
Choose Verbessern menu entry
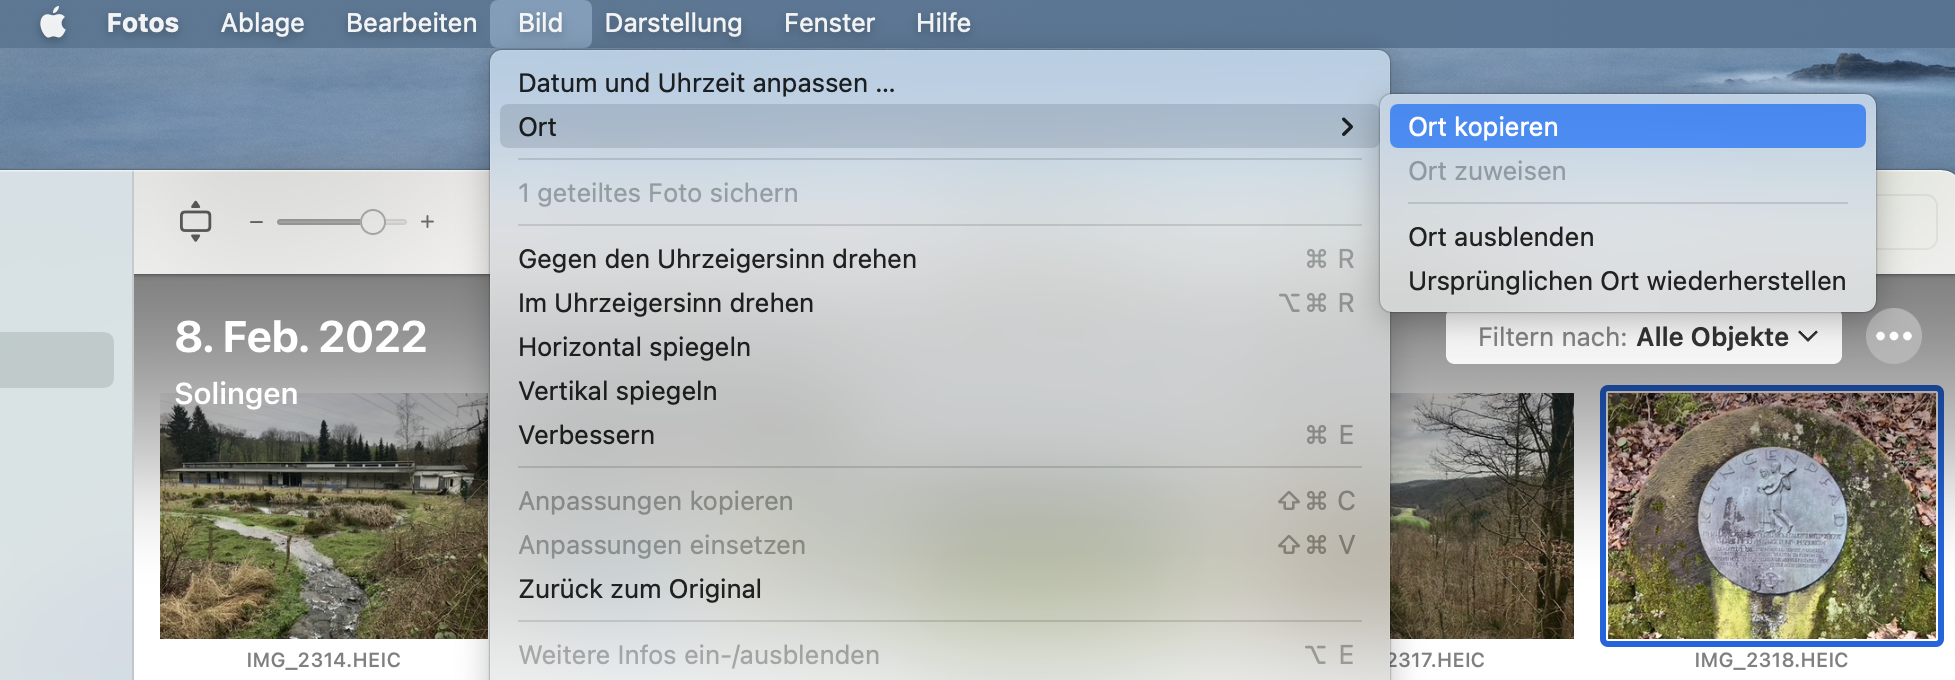[x=586, y=435]
